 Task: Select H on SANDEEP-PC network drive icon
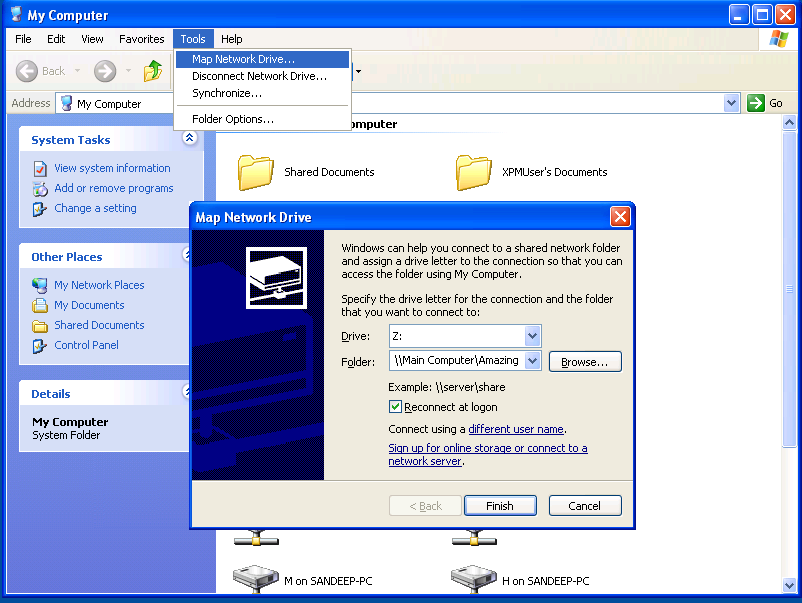tap(474, 578)
